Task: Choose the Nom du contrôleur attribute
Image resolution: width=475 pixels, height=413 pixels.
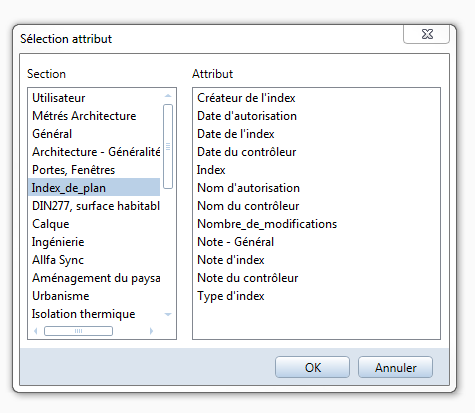Action: 248,206
